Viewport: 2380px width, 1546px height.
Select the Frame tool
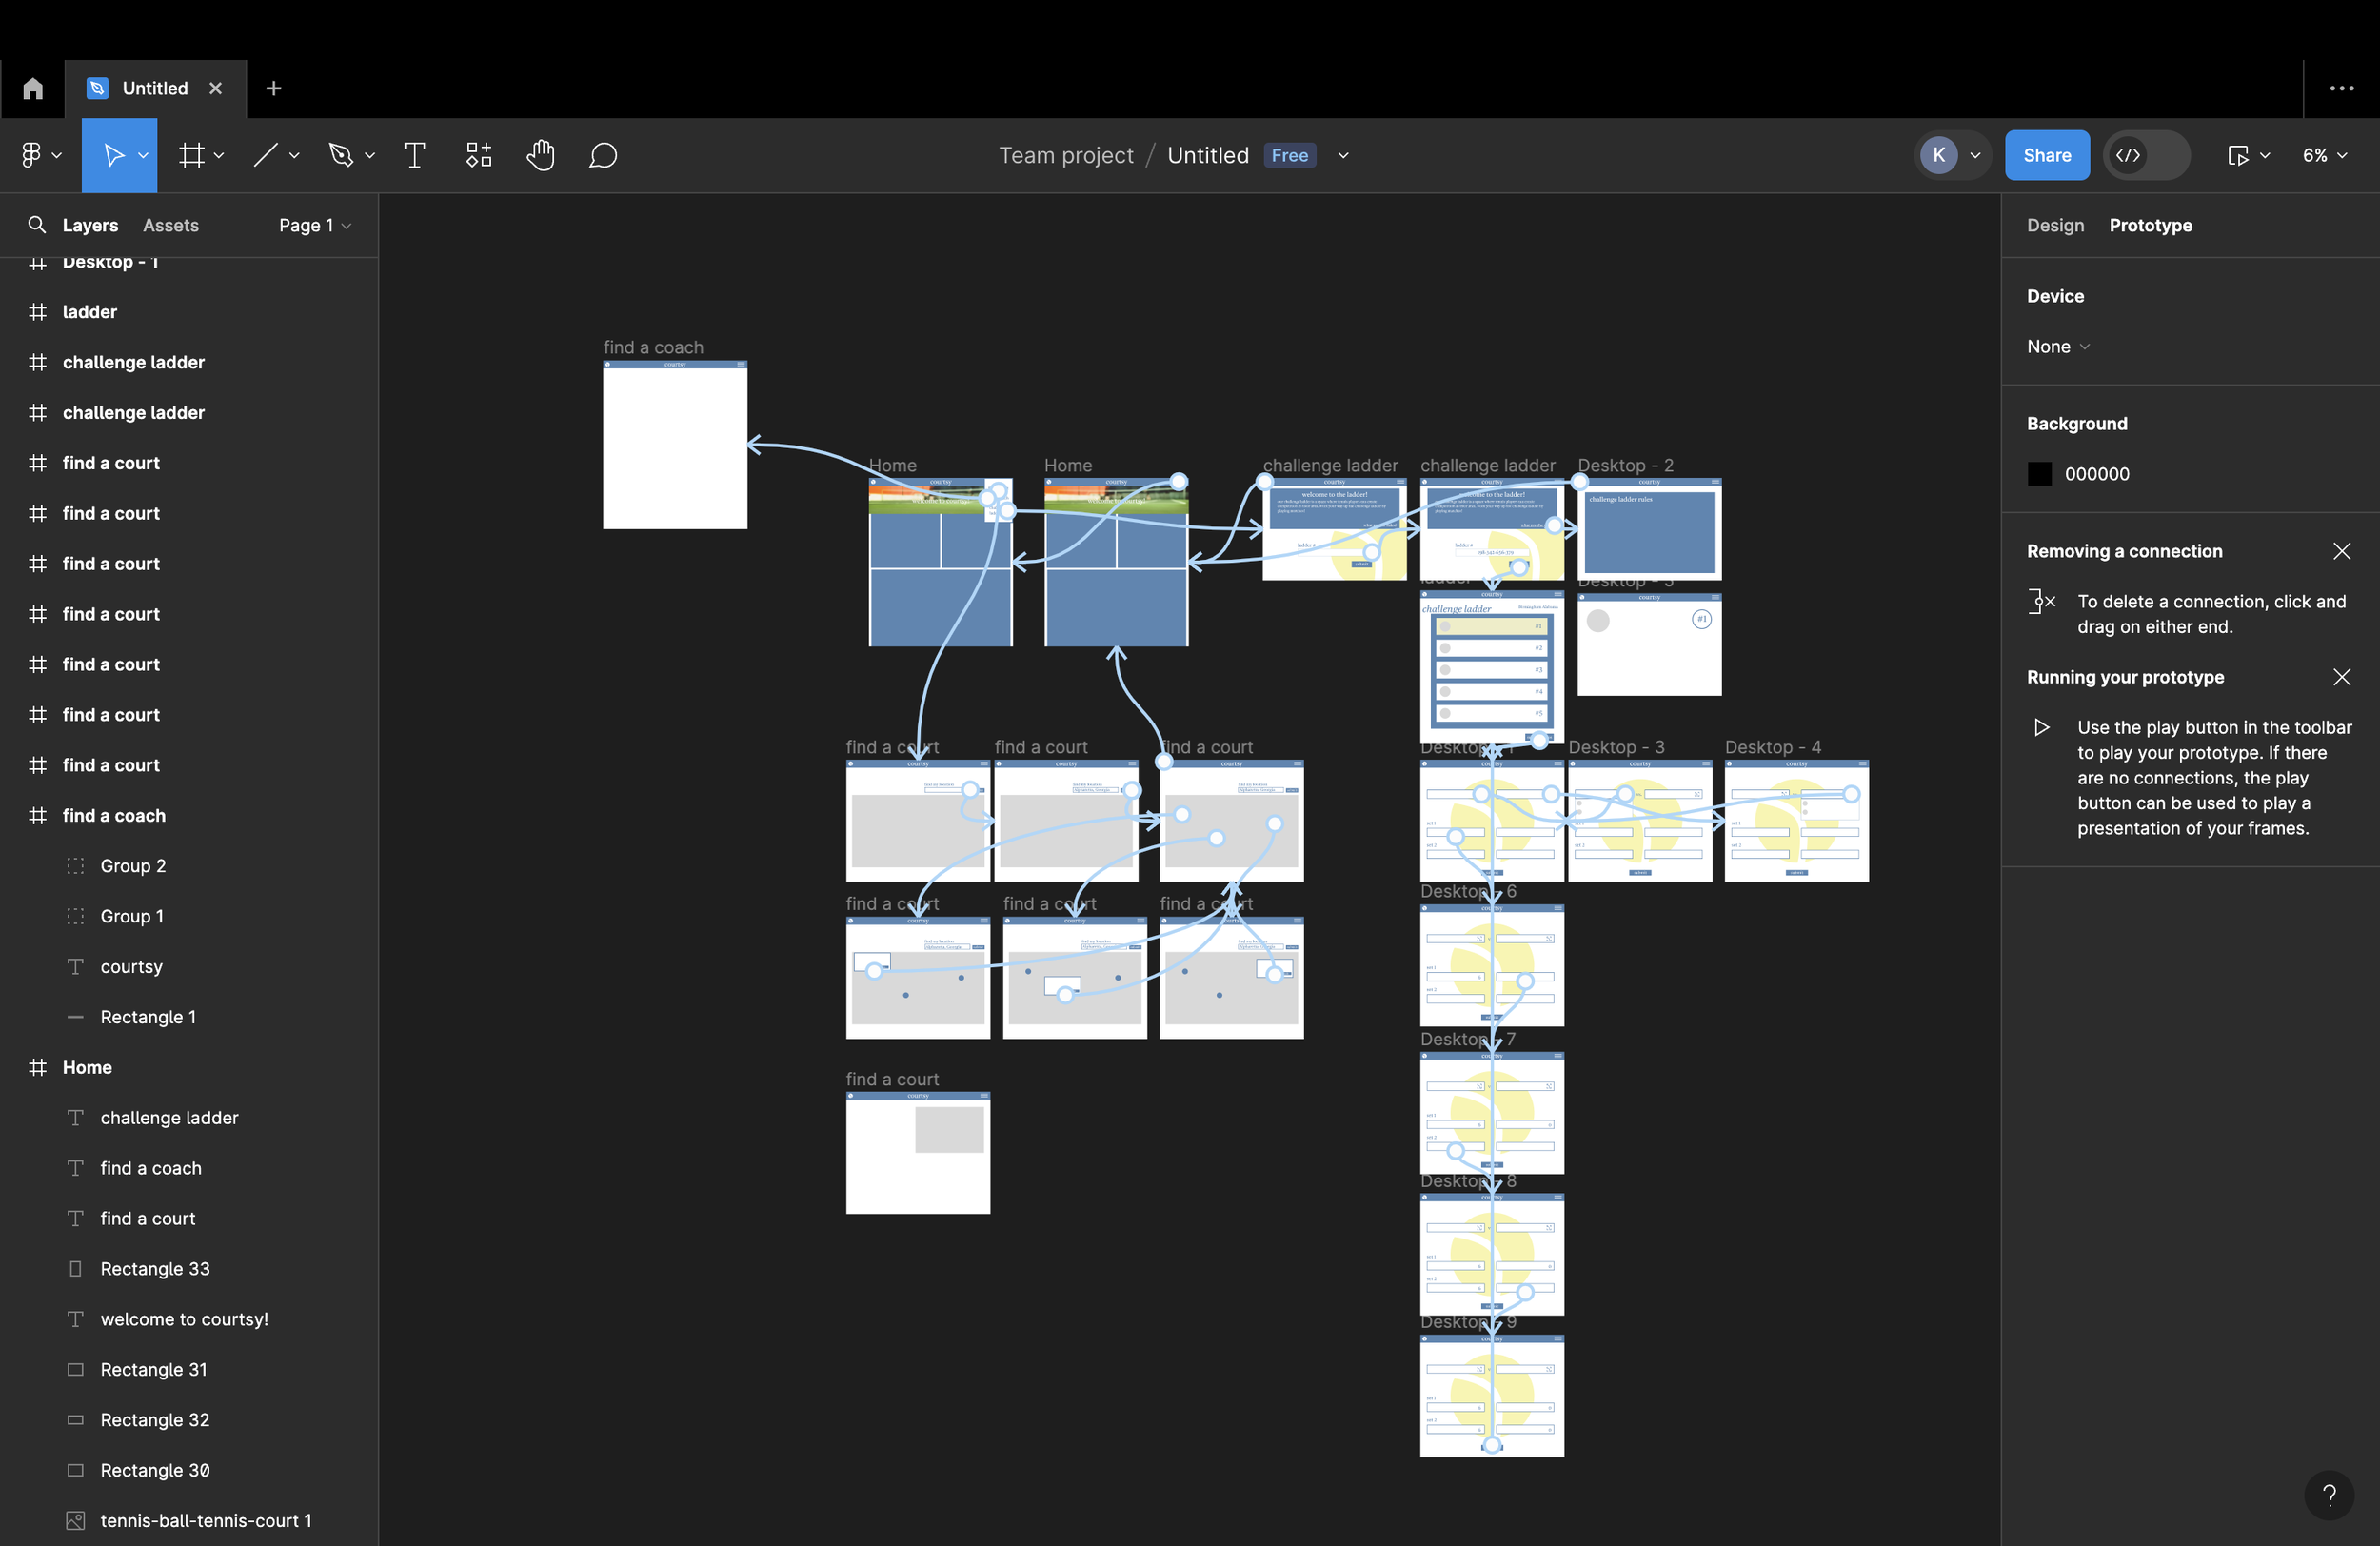pyautogui.click(x=191, y=155)
